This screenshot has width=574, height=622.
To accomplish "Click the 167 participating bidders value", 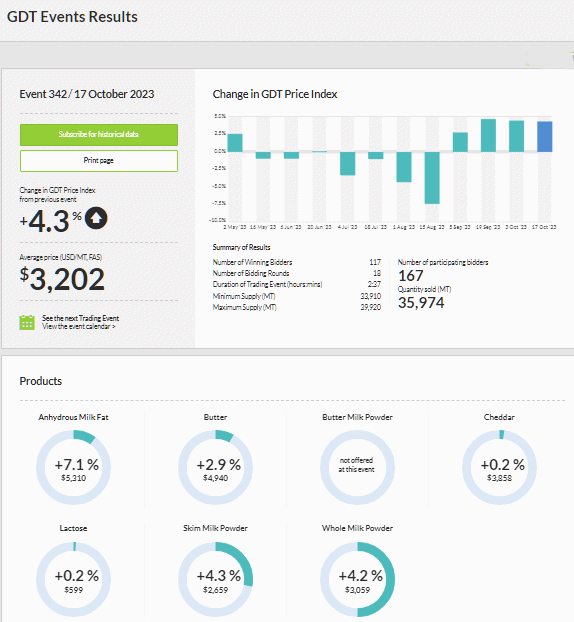I will (411, 276).
